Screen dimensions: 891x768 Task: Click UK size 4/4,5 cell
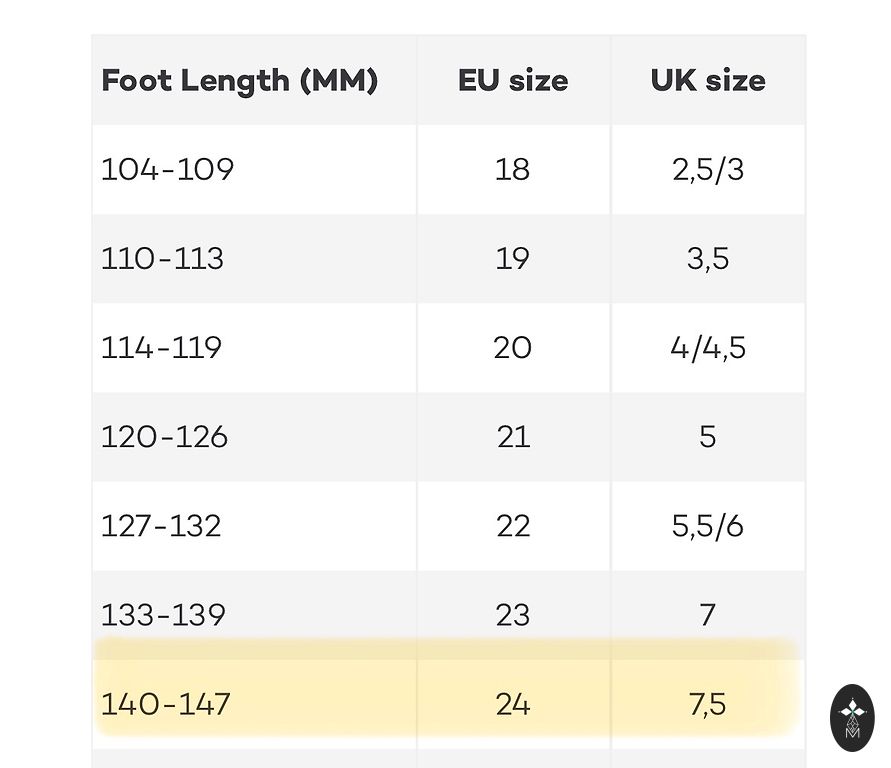[x=708, y=348]
